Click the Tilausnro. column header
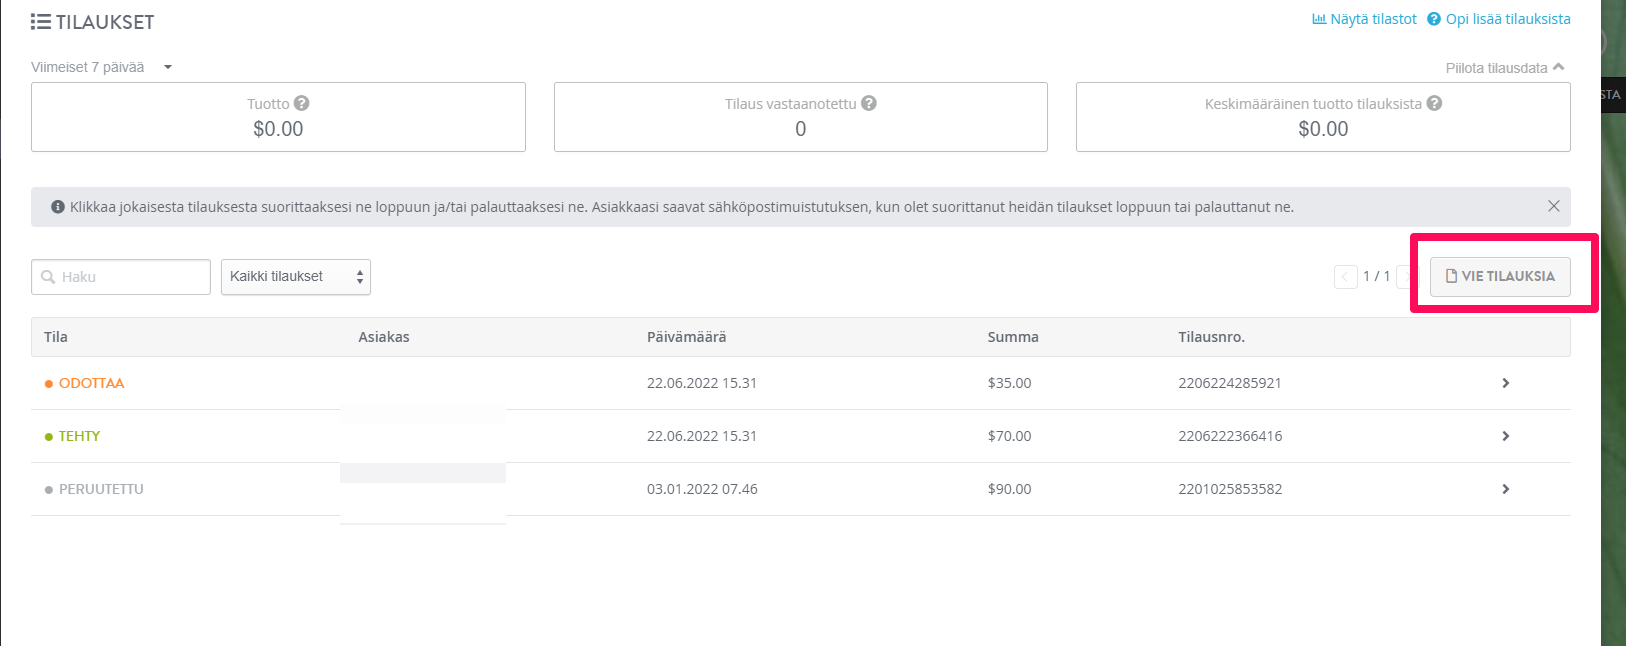 tap(1211, 337)
